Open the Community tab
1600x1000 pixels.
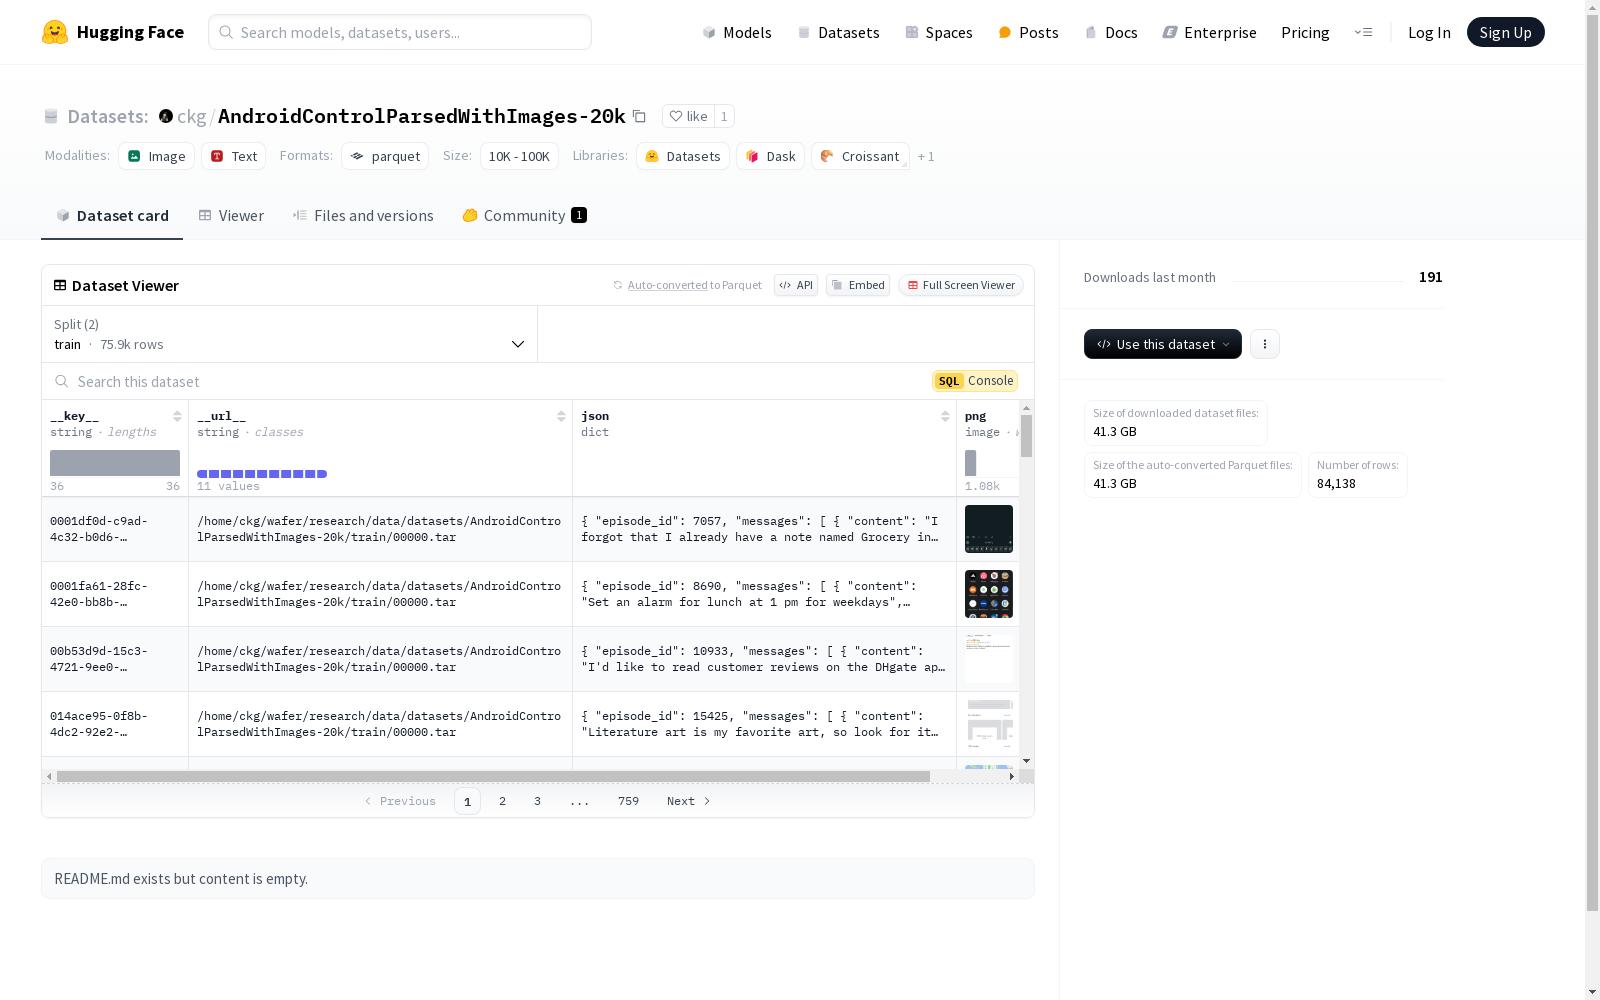tap(525, 215)
